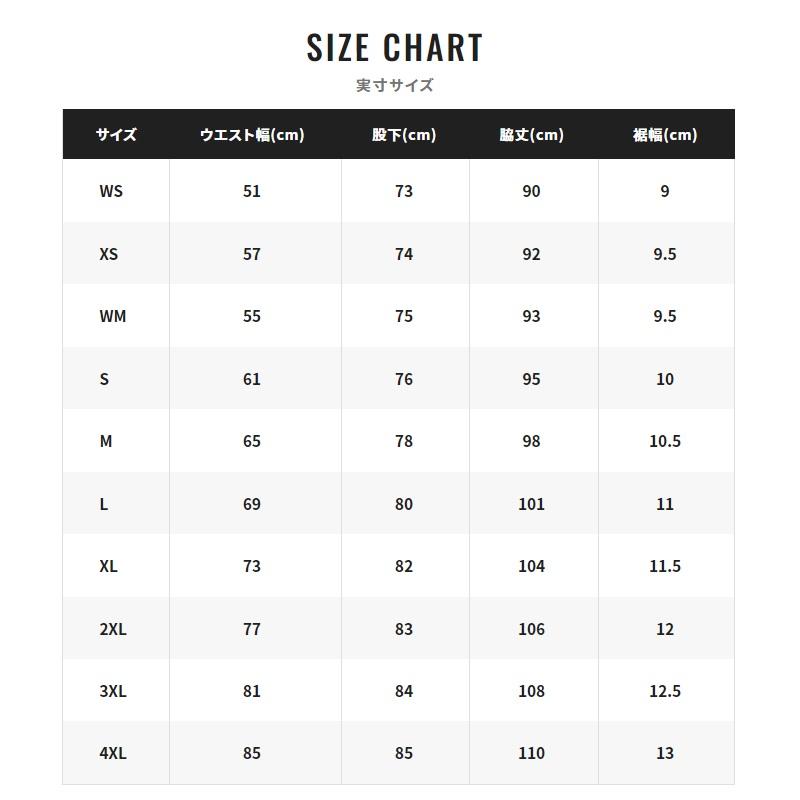Screen dimensions: 800x800
Task: Click the 4XL size row label
Action: (113, 753)
